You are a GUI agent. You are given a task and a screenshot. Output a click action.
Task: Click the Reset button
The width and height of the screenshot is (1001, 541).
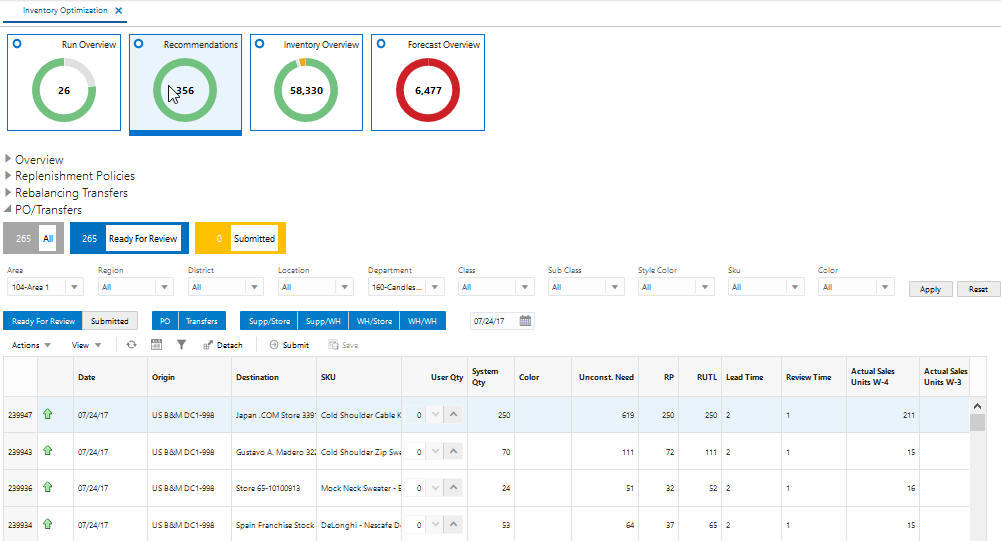[x=978, y=289]
